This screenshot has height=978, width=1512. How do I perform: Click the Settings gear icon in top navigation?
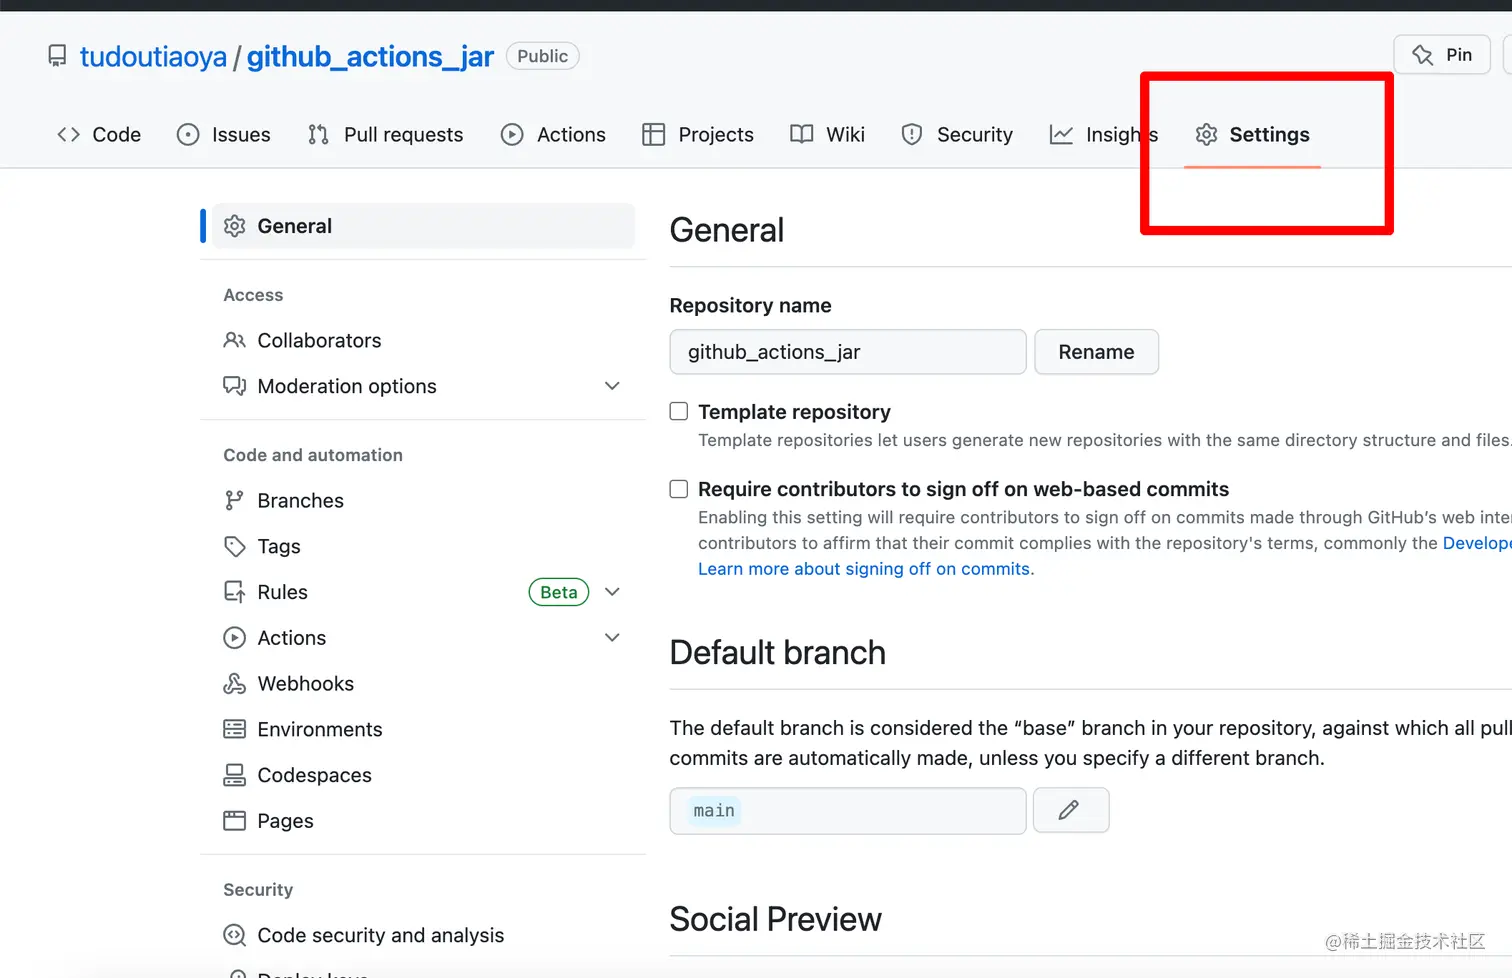coord(1207,134)
